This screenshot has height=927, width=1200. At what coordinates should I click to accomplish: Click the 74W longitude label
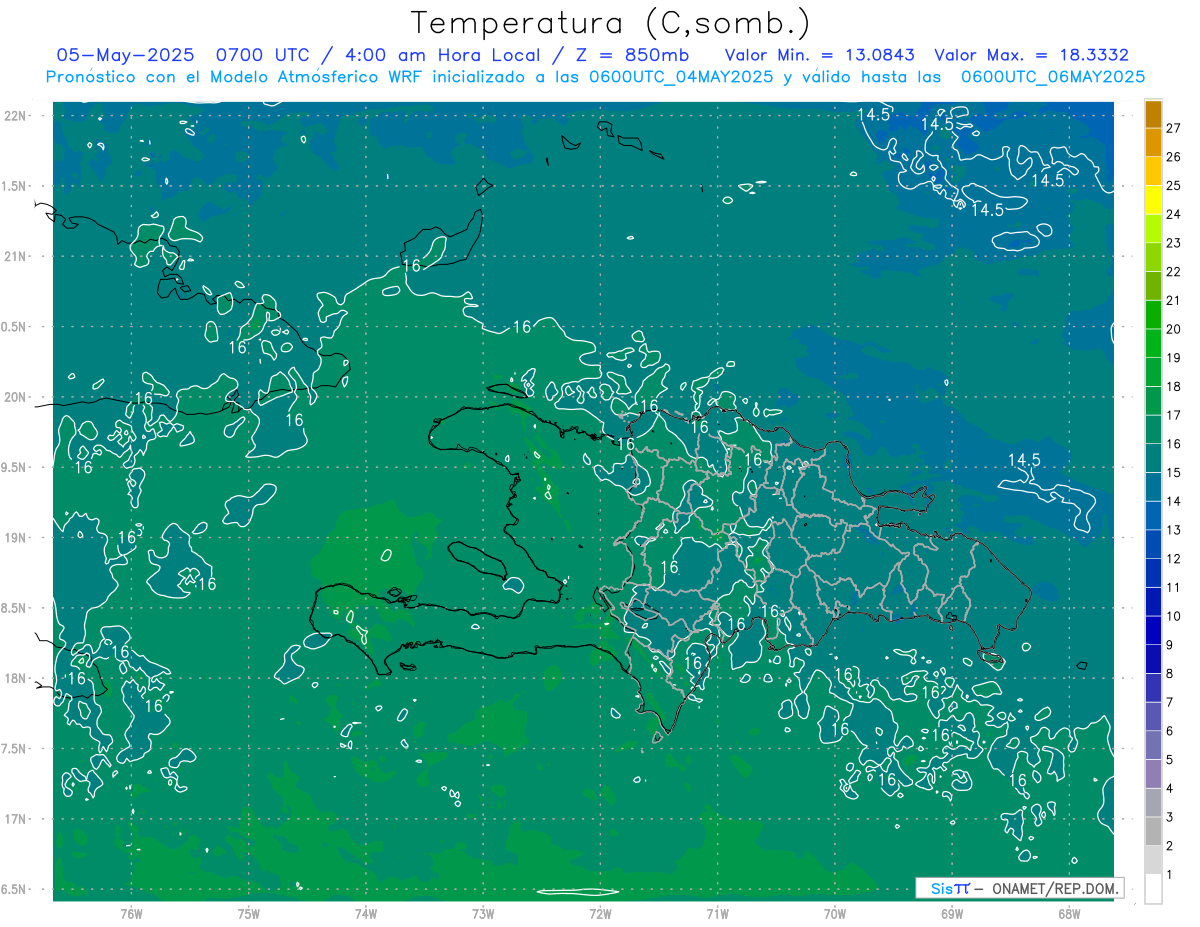pyautogui.click(x=365, y=913)
